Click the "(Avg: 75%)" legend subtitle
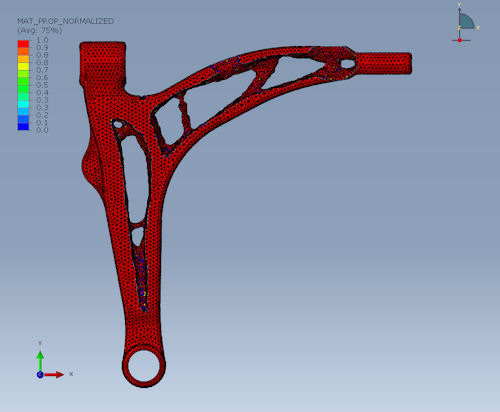Image resolution: width=500 pixels, height=412 pixels. [x=40, y=30]
